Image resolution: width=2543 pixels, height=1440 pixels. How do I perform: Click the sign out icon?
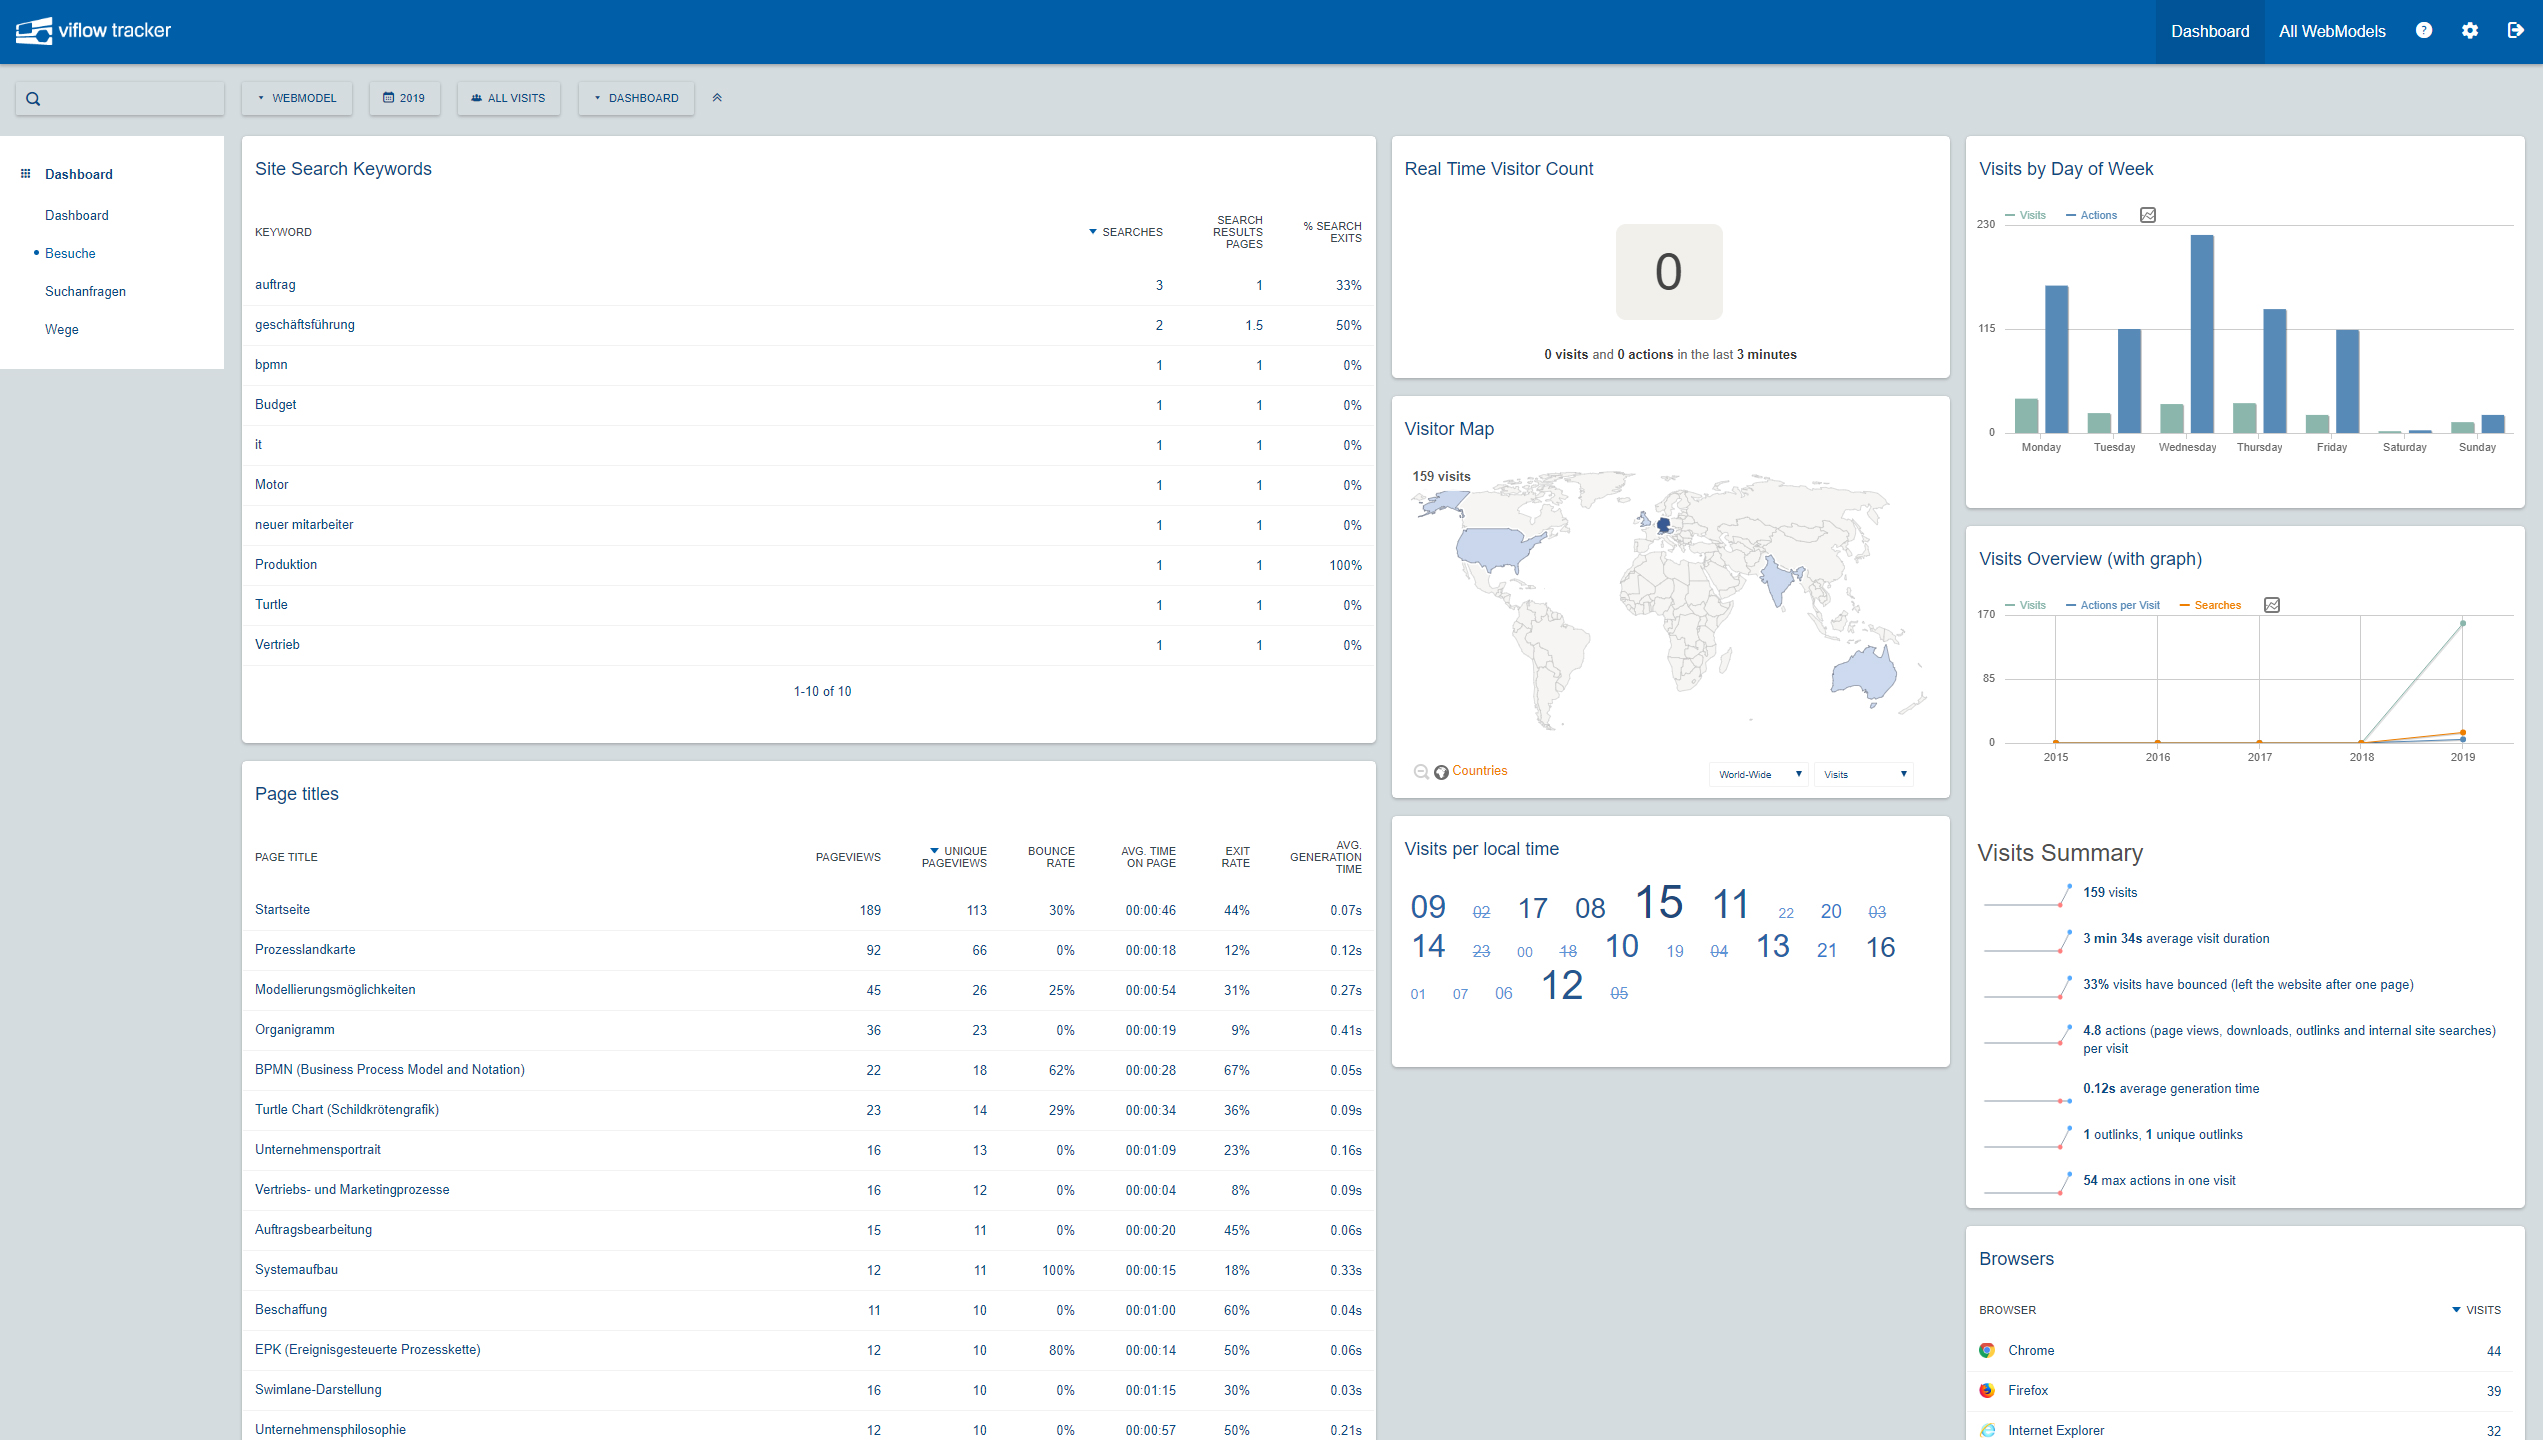coord(2516,31)
